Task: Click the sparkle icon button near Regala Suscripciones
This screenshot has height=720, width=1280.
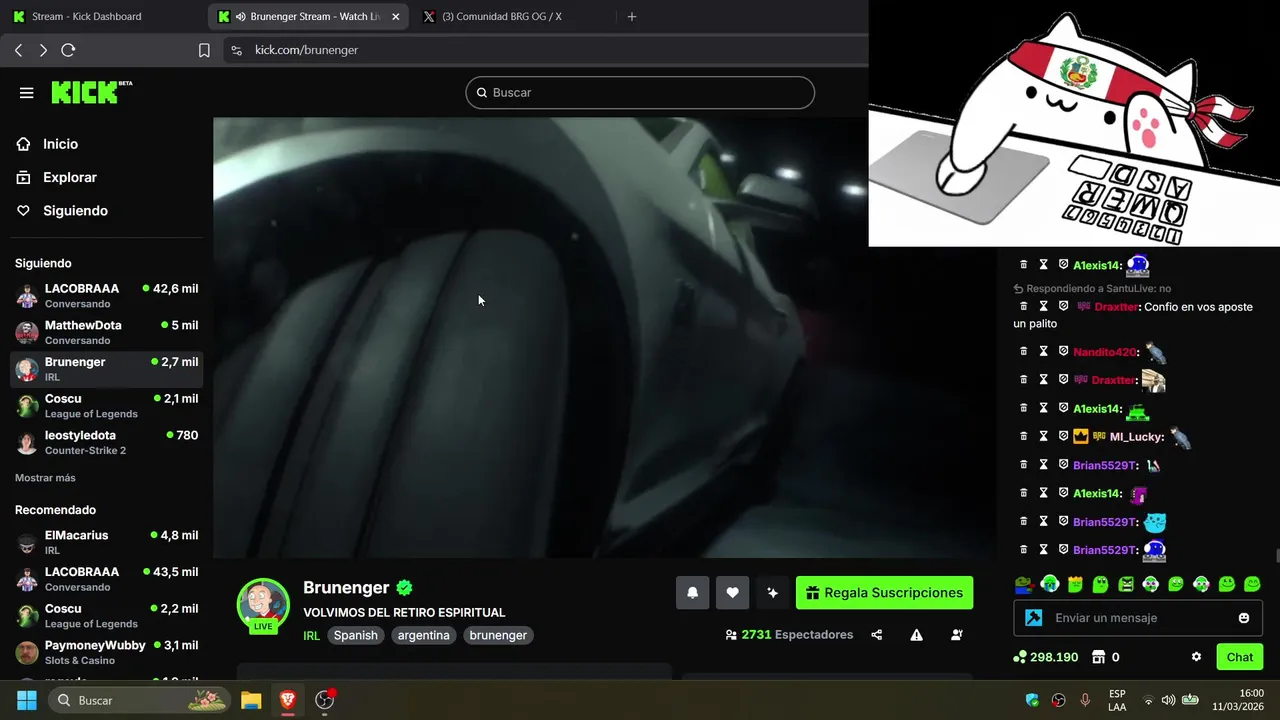Action: [772, 592]
